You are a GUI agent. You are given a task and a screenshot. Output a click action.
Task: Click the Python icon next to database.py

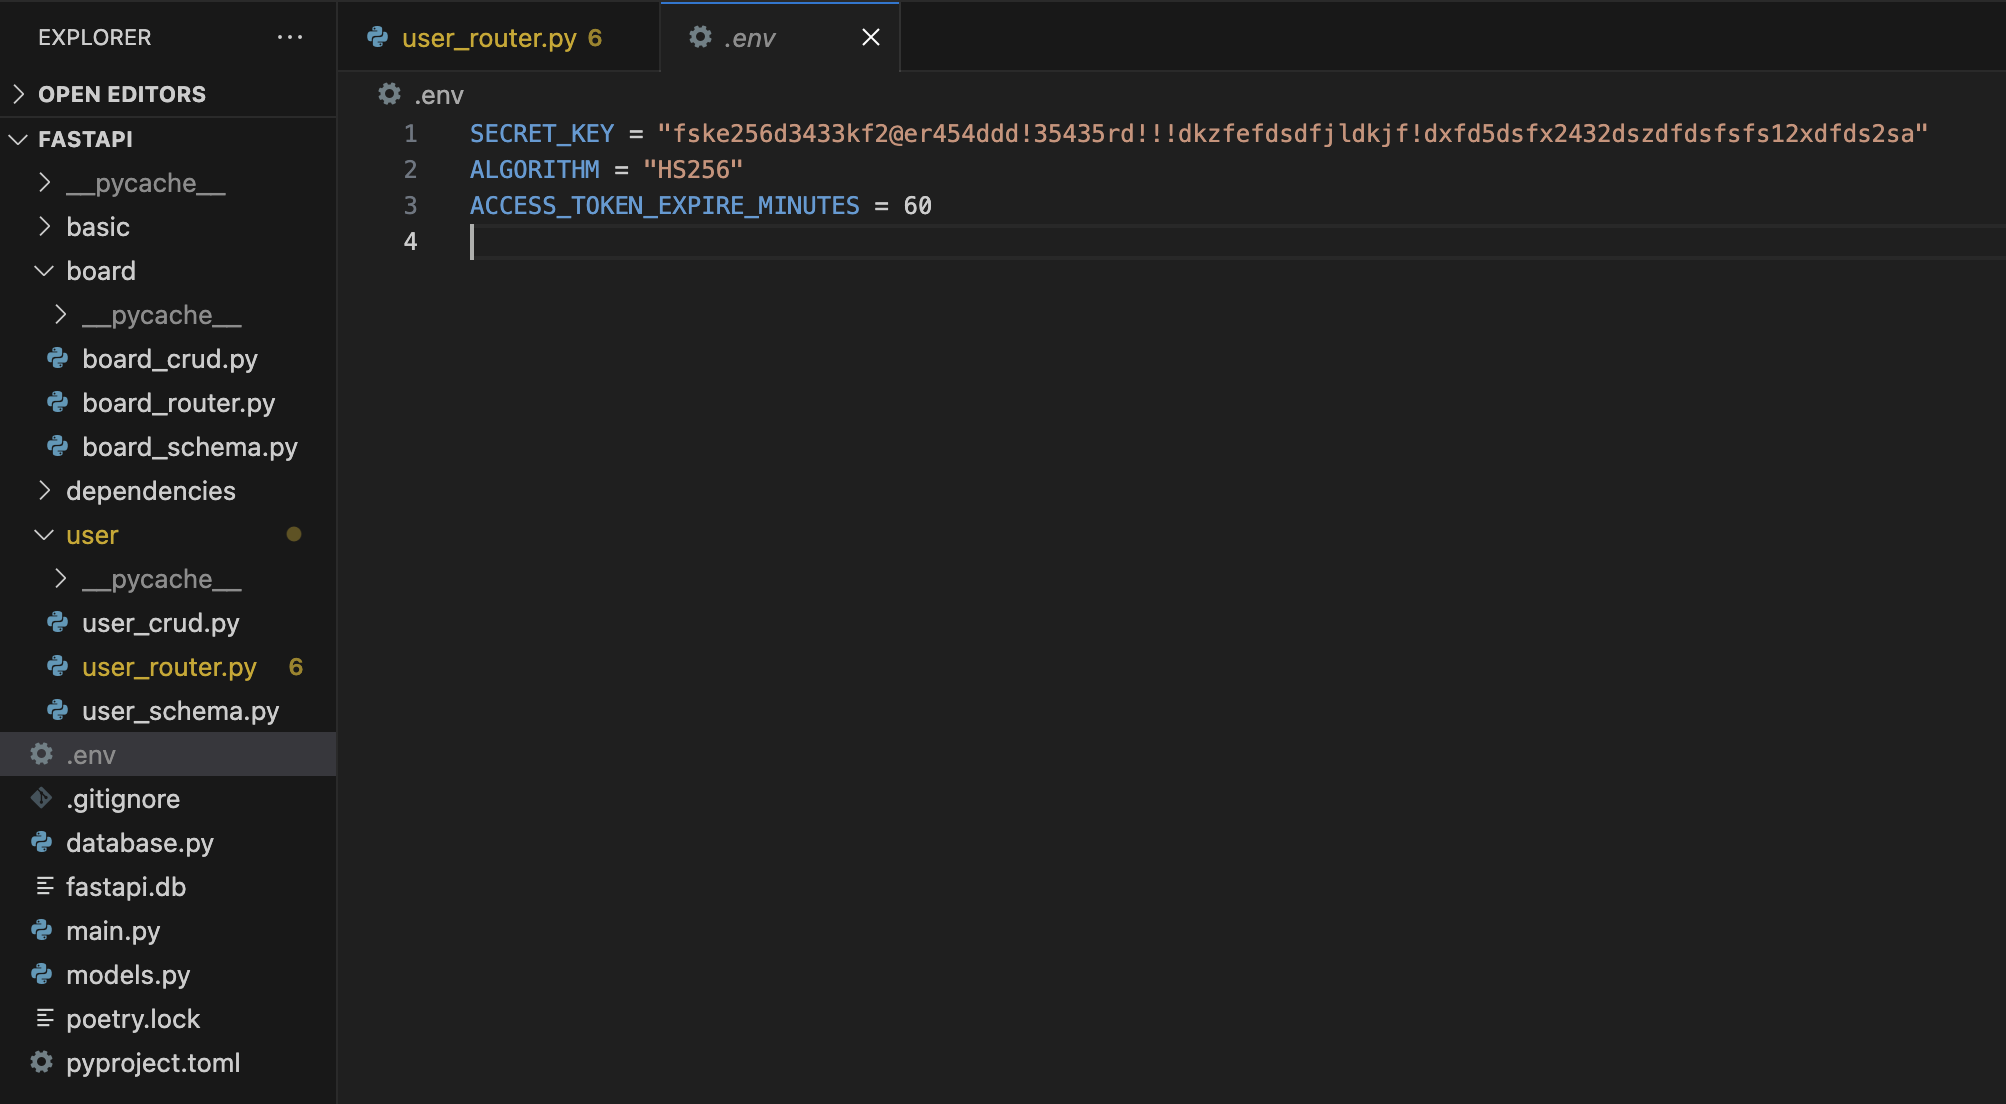pos(41,842)
